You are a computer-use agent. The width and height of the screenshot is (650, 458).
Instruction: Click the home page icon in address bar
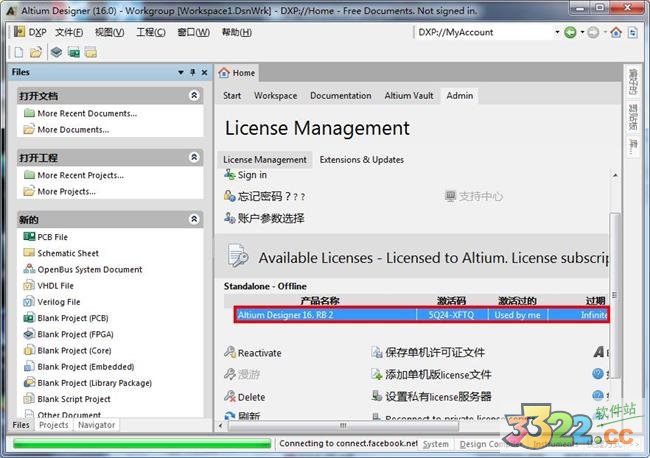(616, 32)
